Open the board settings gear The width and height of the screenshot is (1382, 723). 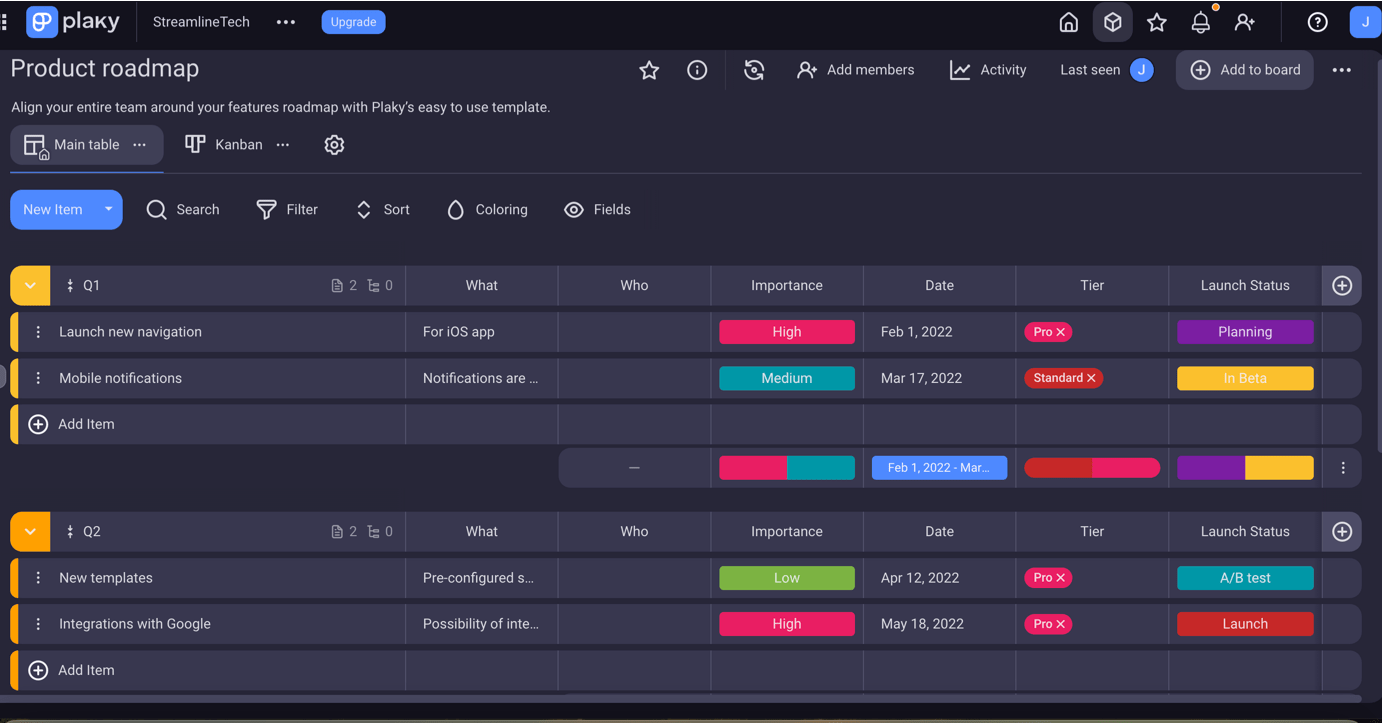click(x=334, y=144)
